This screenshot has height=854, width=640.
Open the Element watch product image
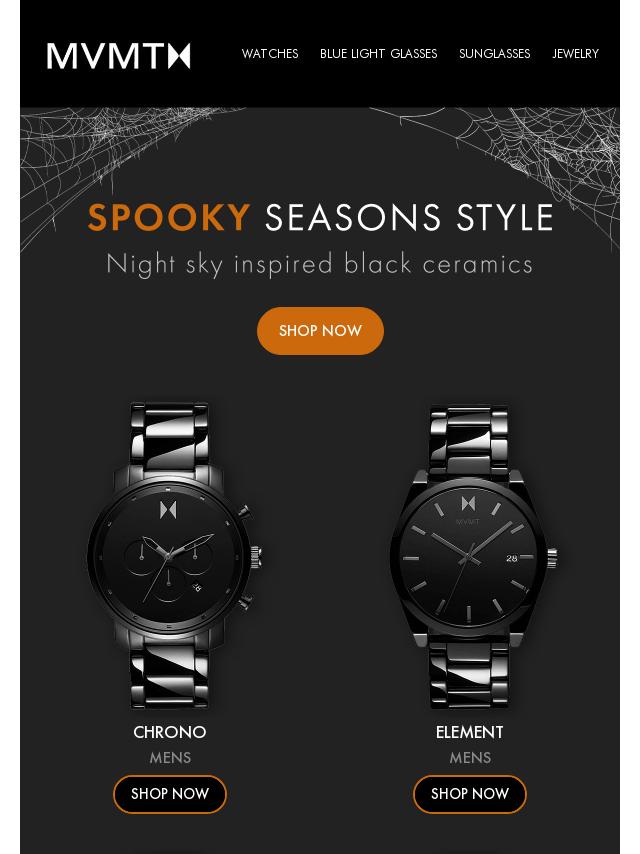[472, 556]
